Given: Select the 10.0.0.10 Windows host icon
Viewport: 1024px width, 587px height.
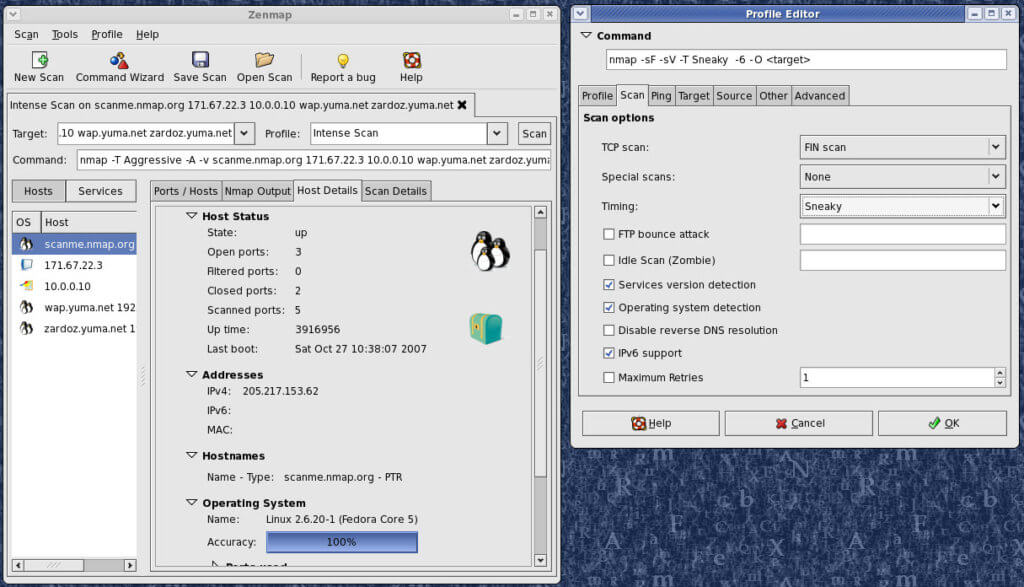Looking at the screenshot, I should [26, 286].
